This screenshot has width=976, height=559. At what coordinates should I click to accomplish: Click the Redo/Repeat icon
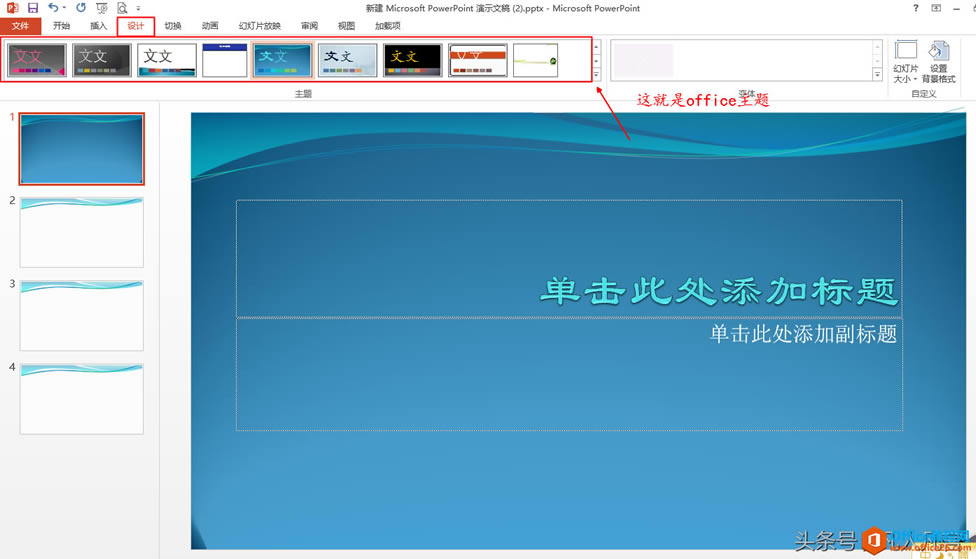tap(81, 7)
